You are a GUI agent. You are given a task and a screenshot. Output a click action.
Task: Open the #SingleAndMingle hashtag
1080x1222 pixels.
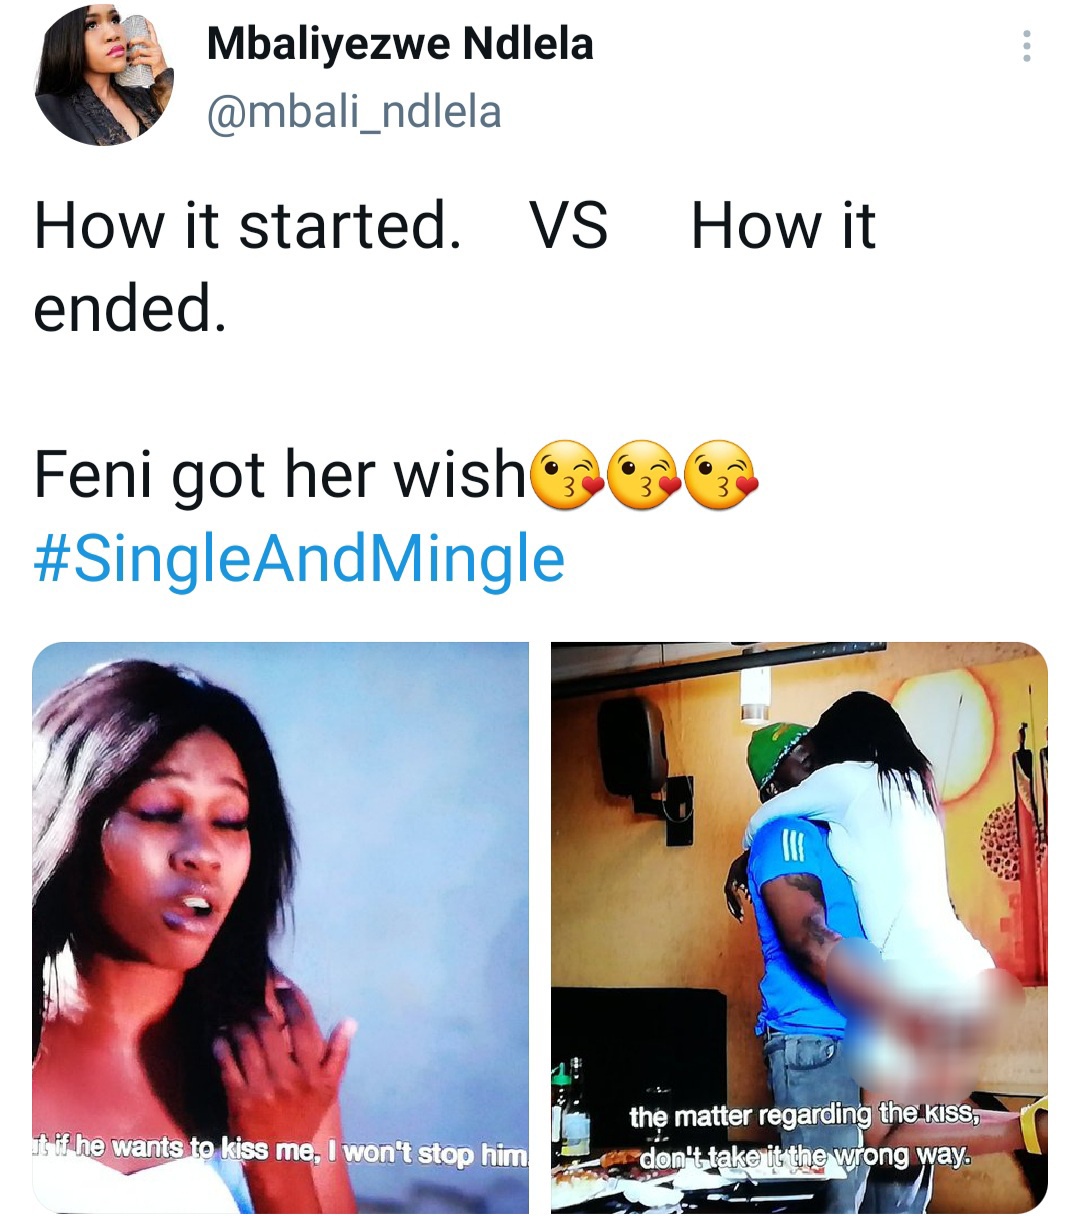299,558
